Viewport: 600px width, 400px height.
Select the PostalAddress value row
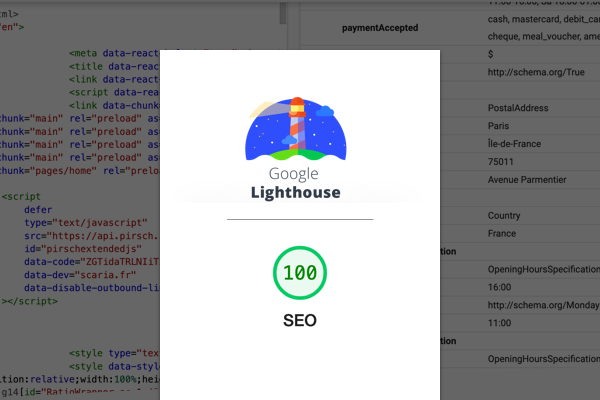click(x=518, y=108)
